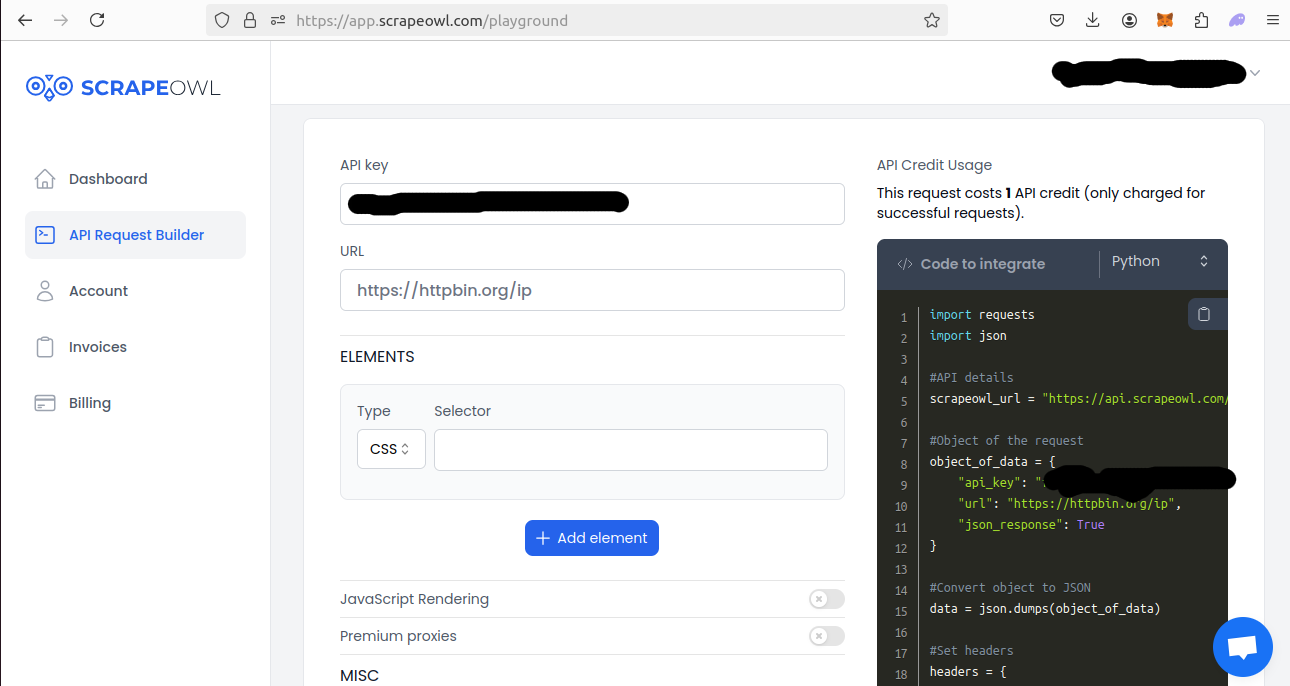Go back with browser back arrow

point(25,20)
